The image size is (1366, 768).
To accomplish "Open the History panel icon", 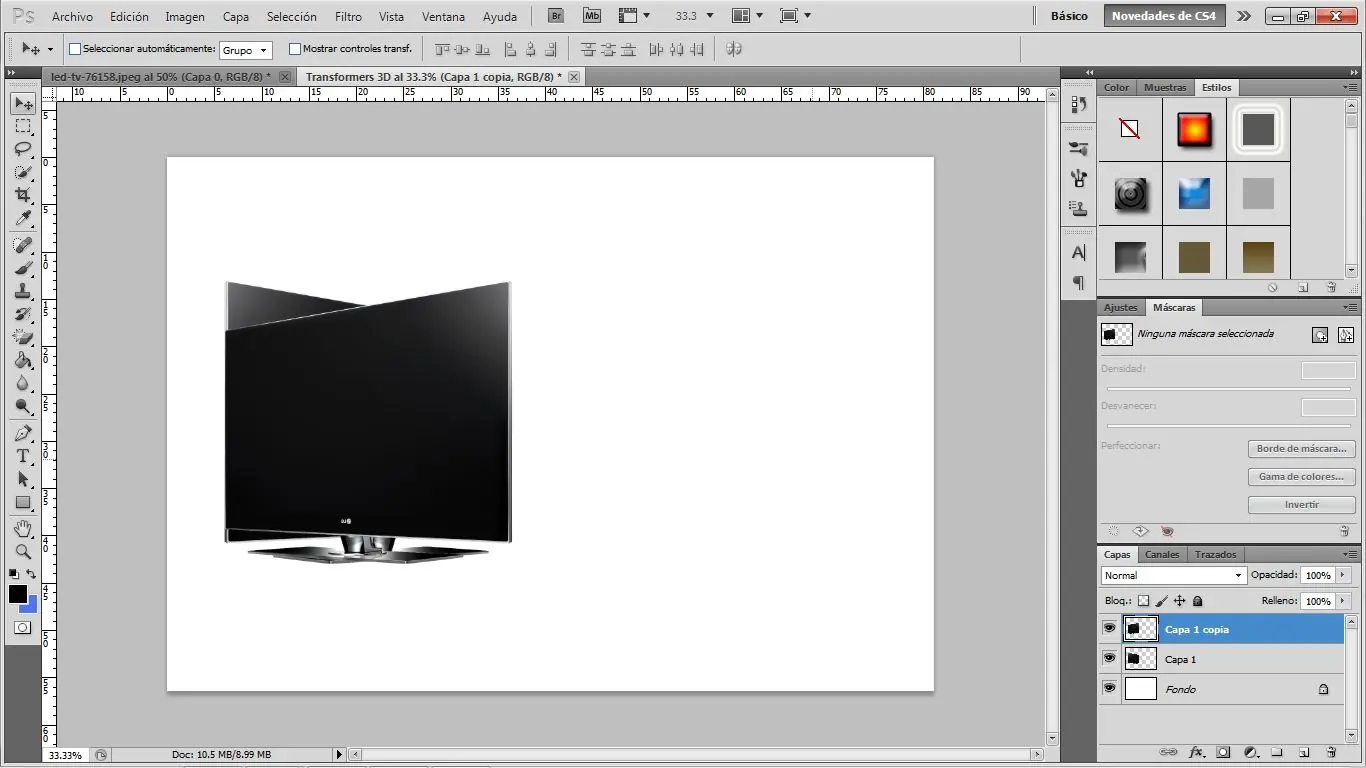I will tap(1078, 104).
